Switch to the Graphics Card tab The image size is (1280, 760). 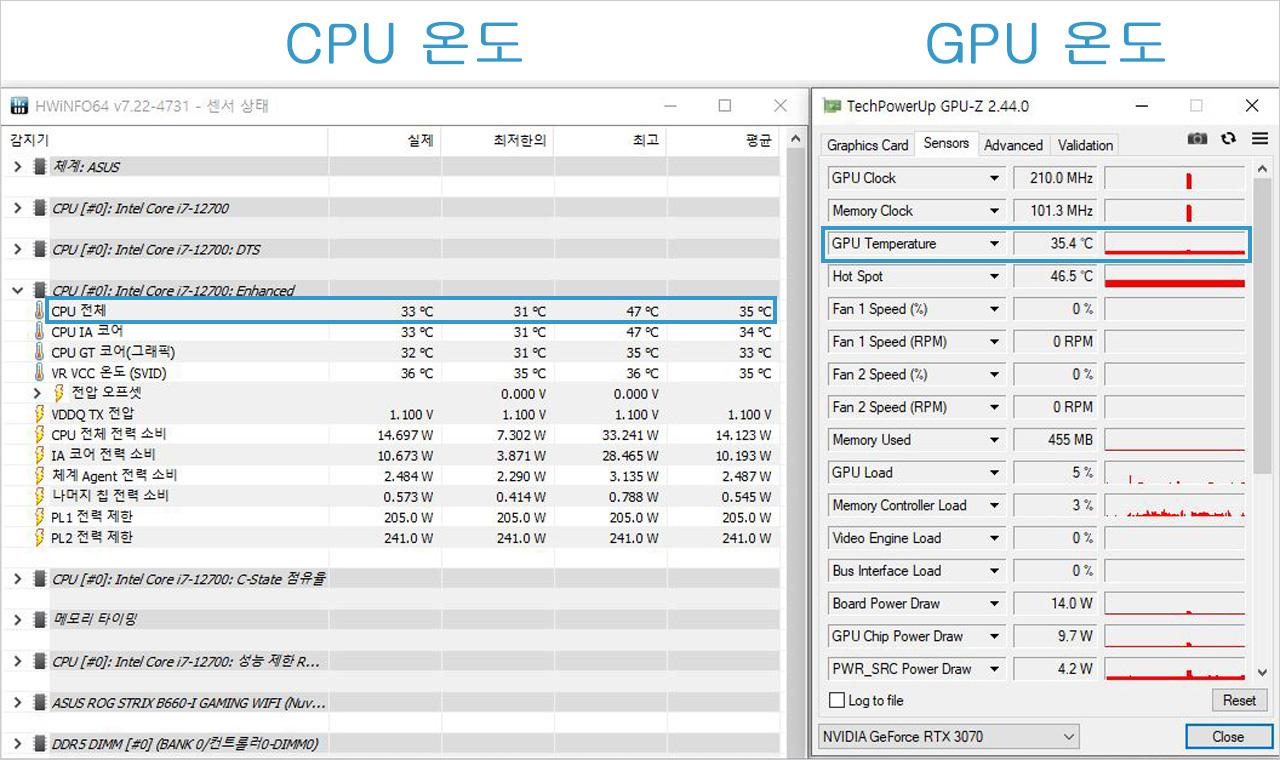(866, 144)
